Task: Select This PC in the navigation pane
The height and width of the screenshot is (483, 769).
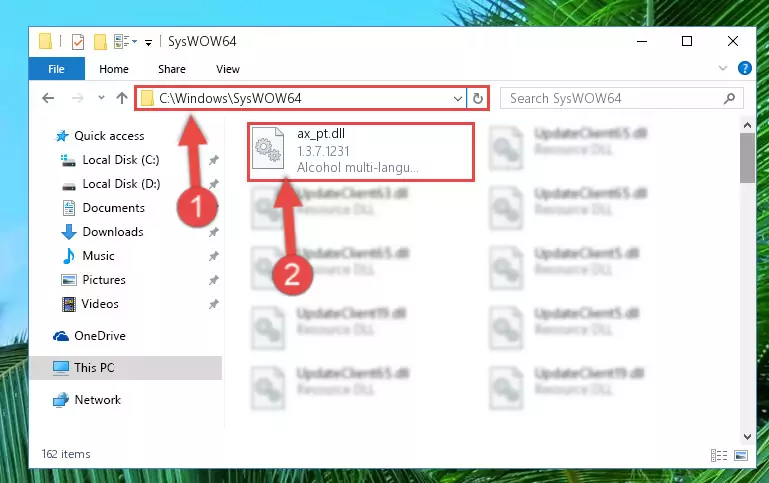Action: click(94, 368)
